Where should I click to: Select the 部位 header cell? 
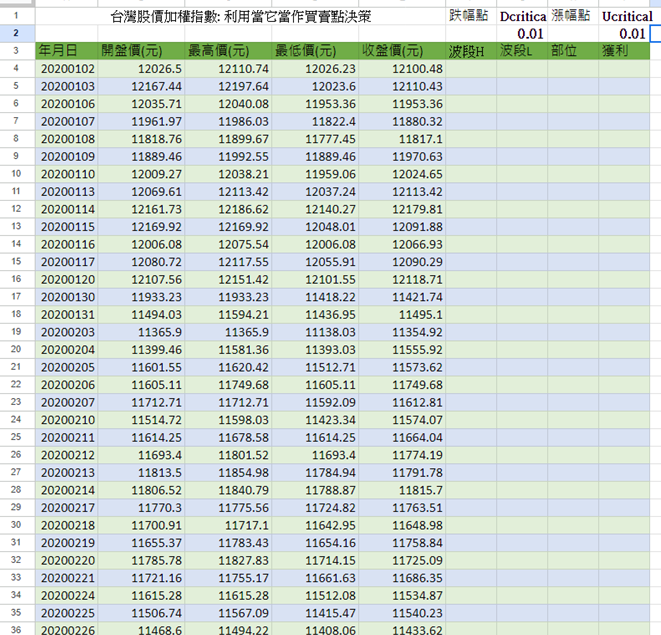(573, 51)
